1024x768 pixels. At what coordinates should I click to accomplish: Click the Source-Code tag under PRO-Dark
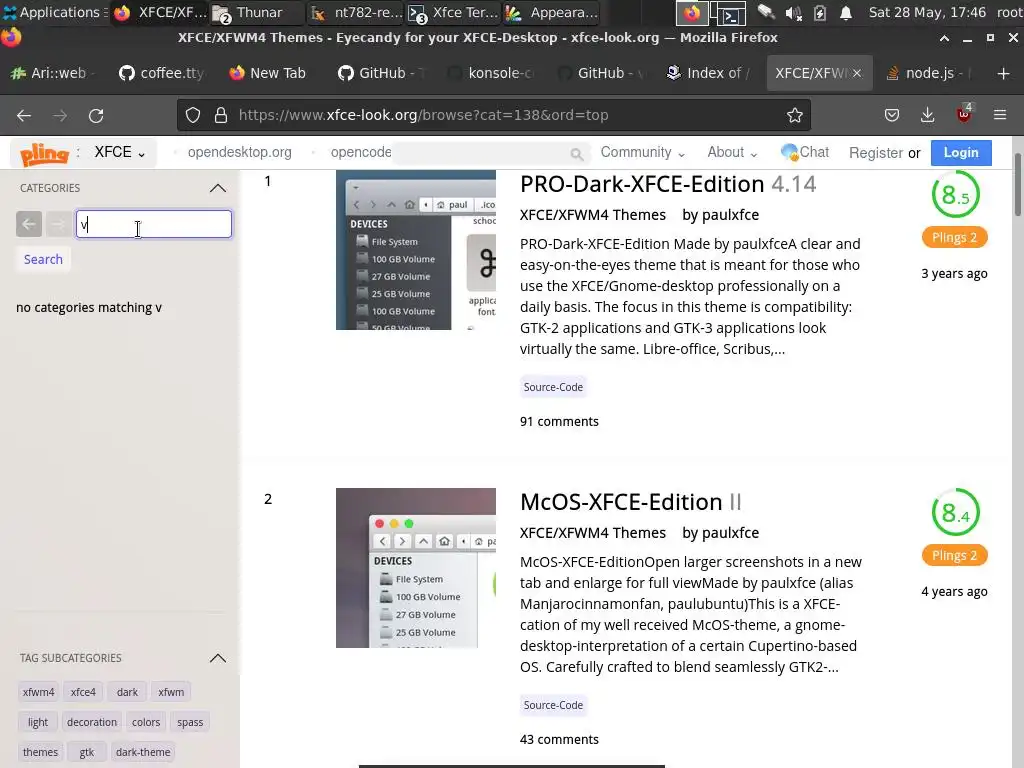(x=553, y=387)
